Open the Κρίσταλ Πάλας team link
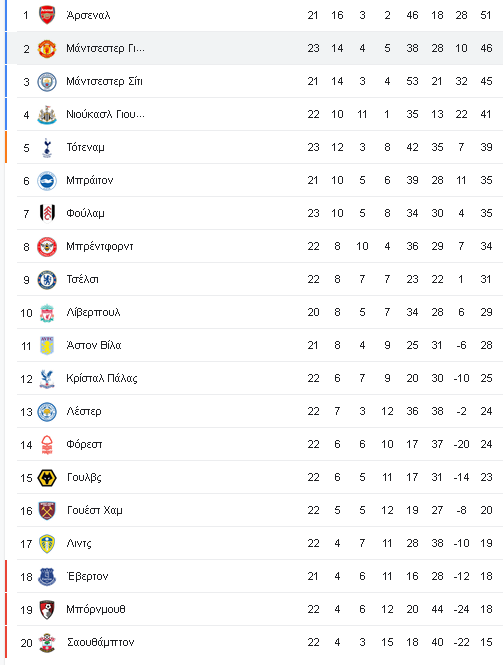The width and height of the screenshot is (503, 665). pyautogui.click(x=102, y=378)
